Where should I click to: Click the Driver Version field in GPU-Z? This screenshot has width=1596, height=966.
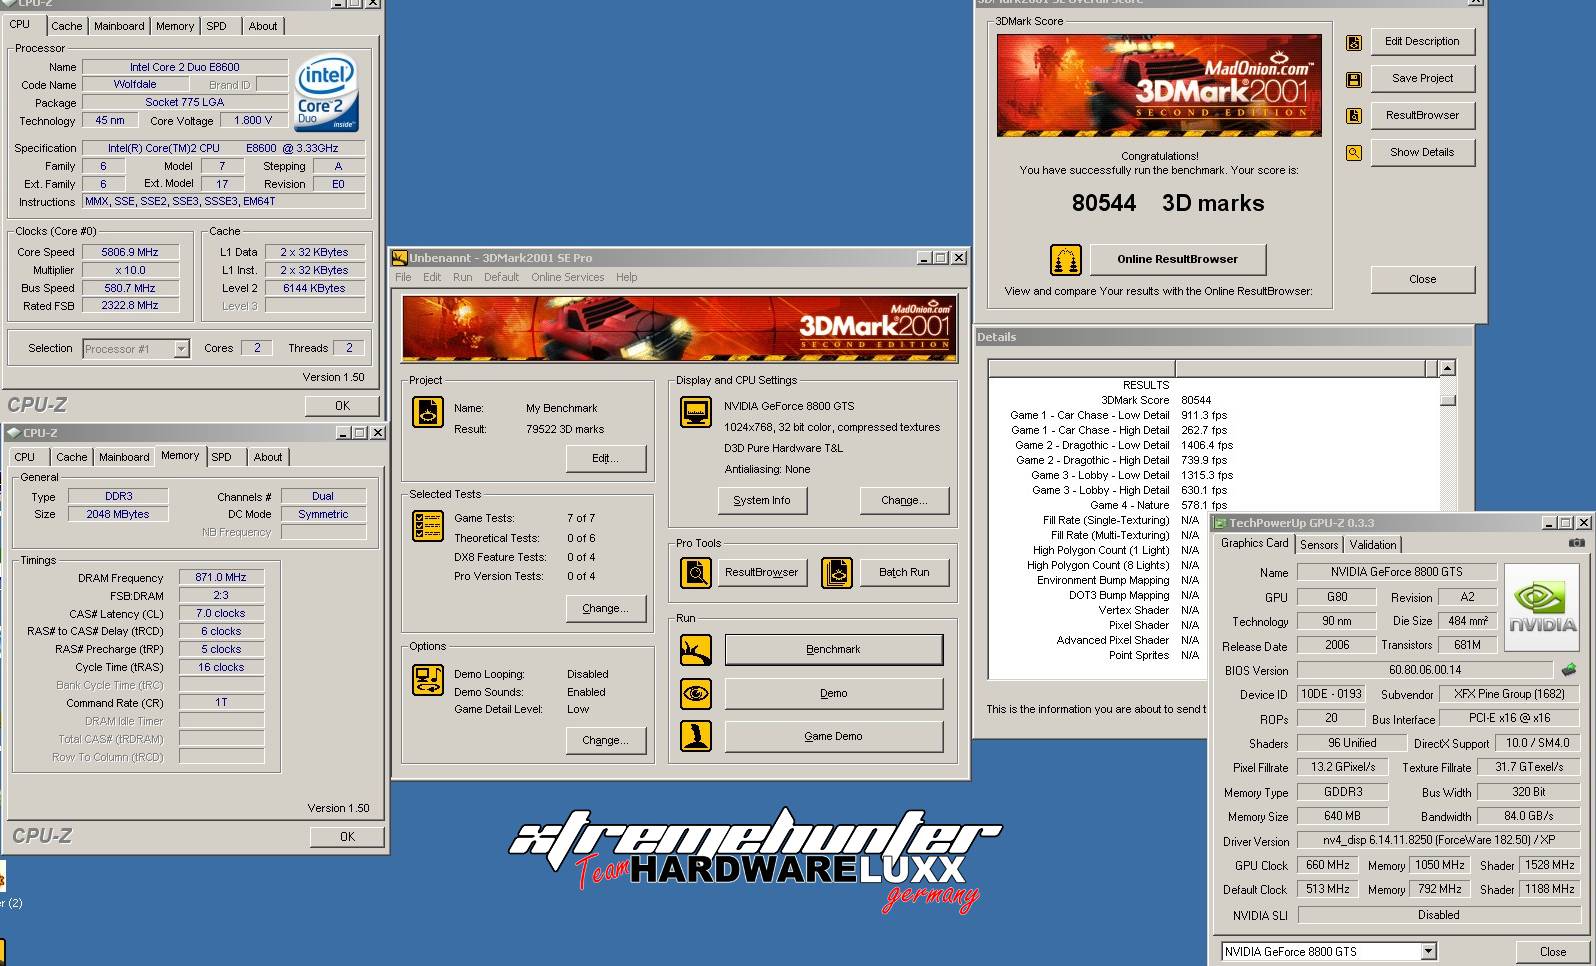click(x=1438, y=841)
